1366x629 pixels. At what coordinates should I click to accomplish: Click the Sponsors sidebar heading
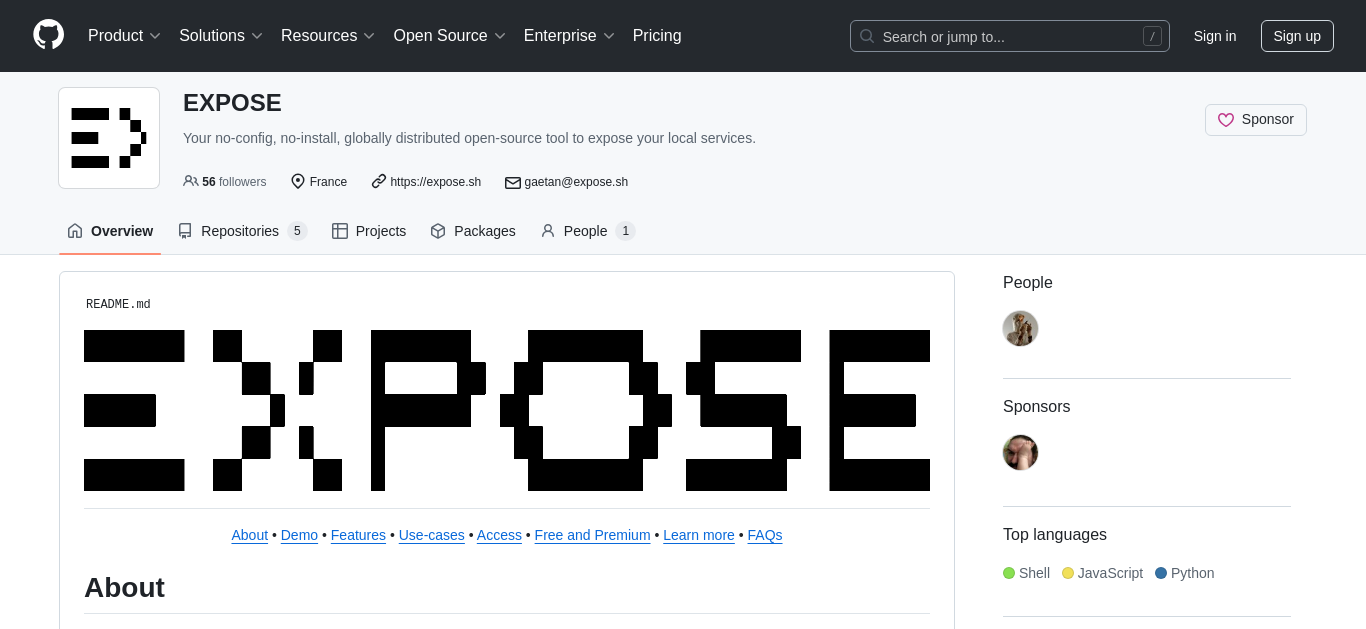pyautogui.click(x=1037, y=407)
